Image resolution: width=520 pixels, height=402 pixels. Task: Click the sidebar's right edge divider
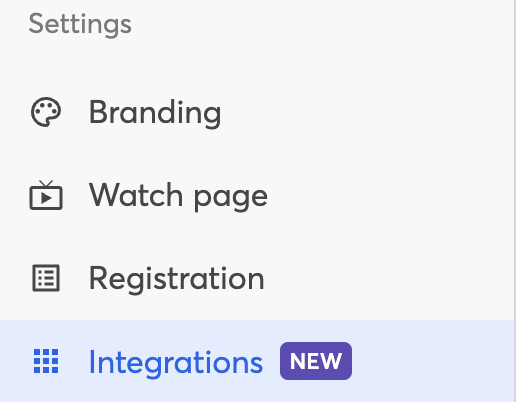[x=515, y=201]
